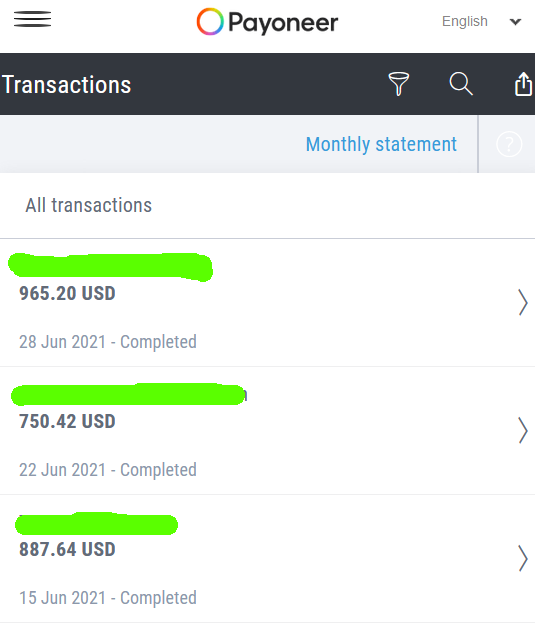Open the 15 Jun 2021 completed transaction
Image resolution: width=535 pixels, height=624 pixels.
(268, 559)
